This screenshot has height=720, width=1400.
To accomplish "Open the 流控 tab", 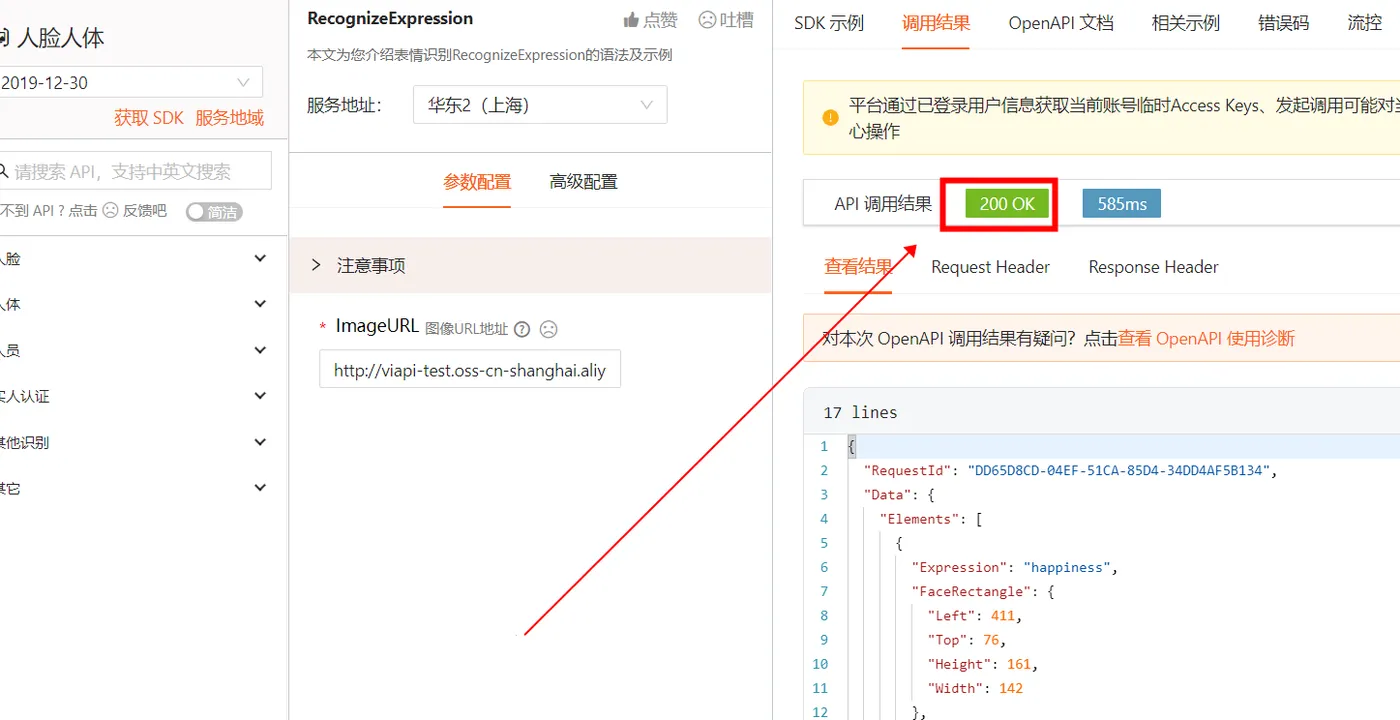I will 1364,22.
